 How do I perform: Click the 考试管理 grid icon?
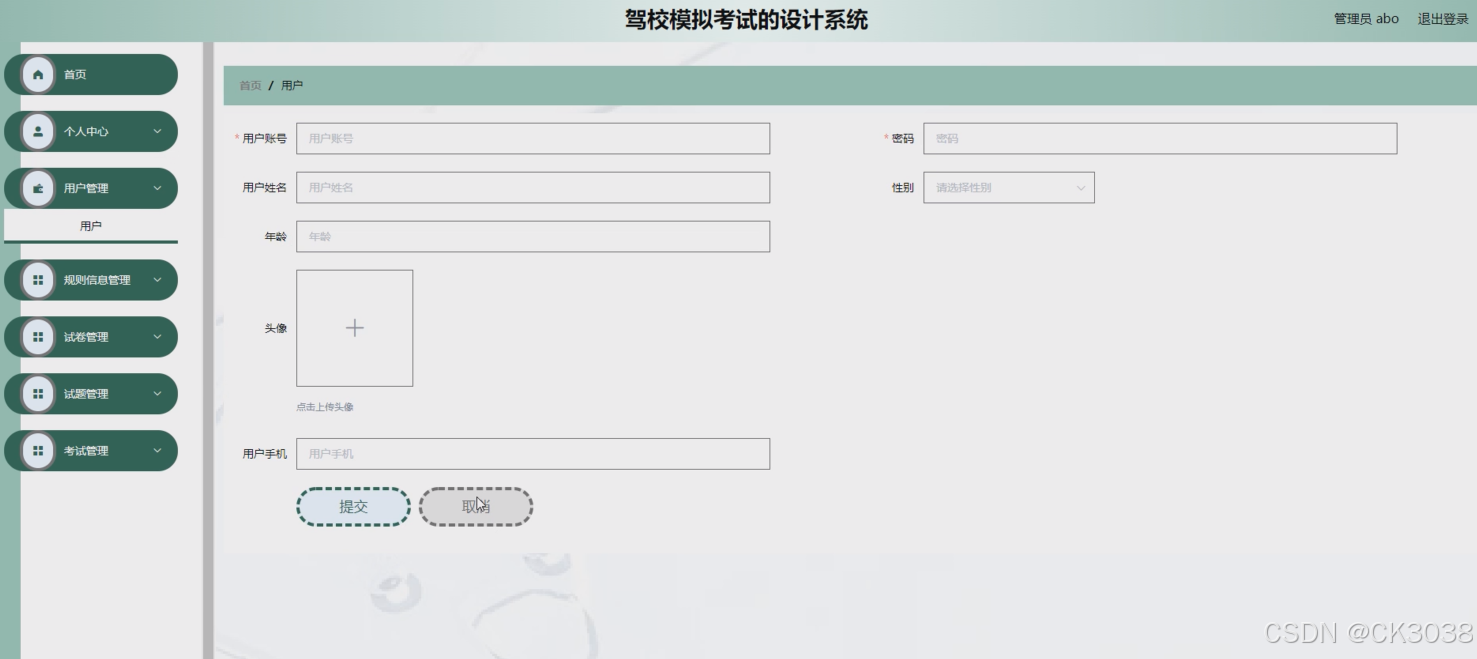tap(38, 451)
